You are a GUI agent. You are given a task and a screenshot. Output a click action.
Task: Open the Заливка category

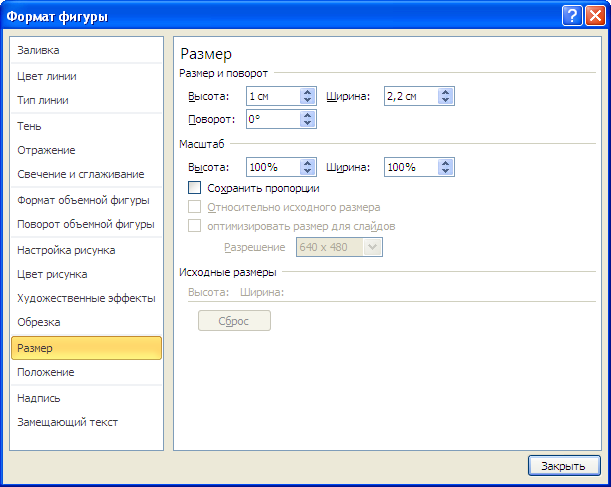38,50
